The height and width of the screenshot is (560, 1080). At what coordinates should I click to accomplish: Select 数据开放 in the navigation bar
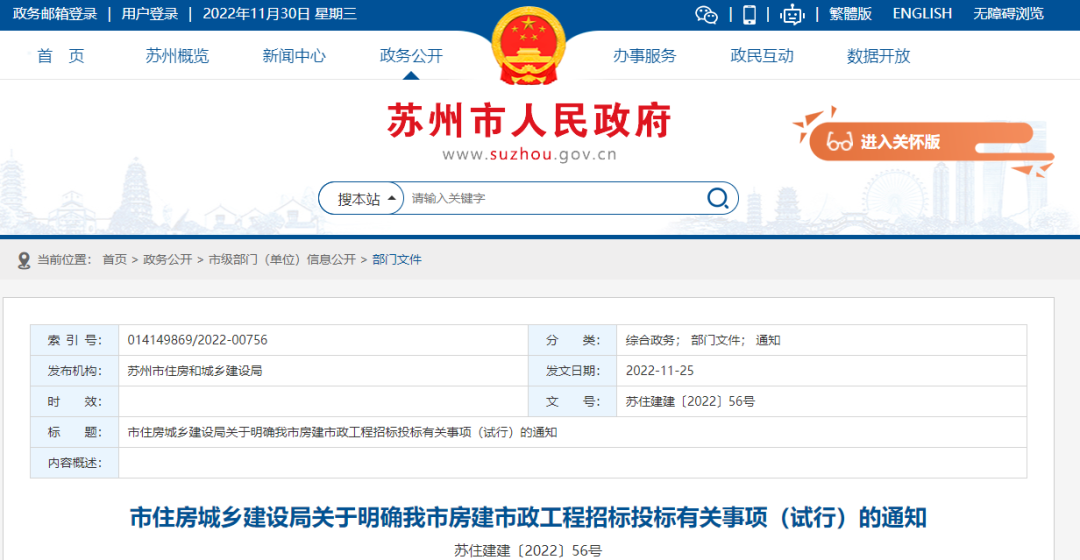point(878,56)
